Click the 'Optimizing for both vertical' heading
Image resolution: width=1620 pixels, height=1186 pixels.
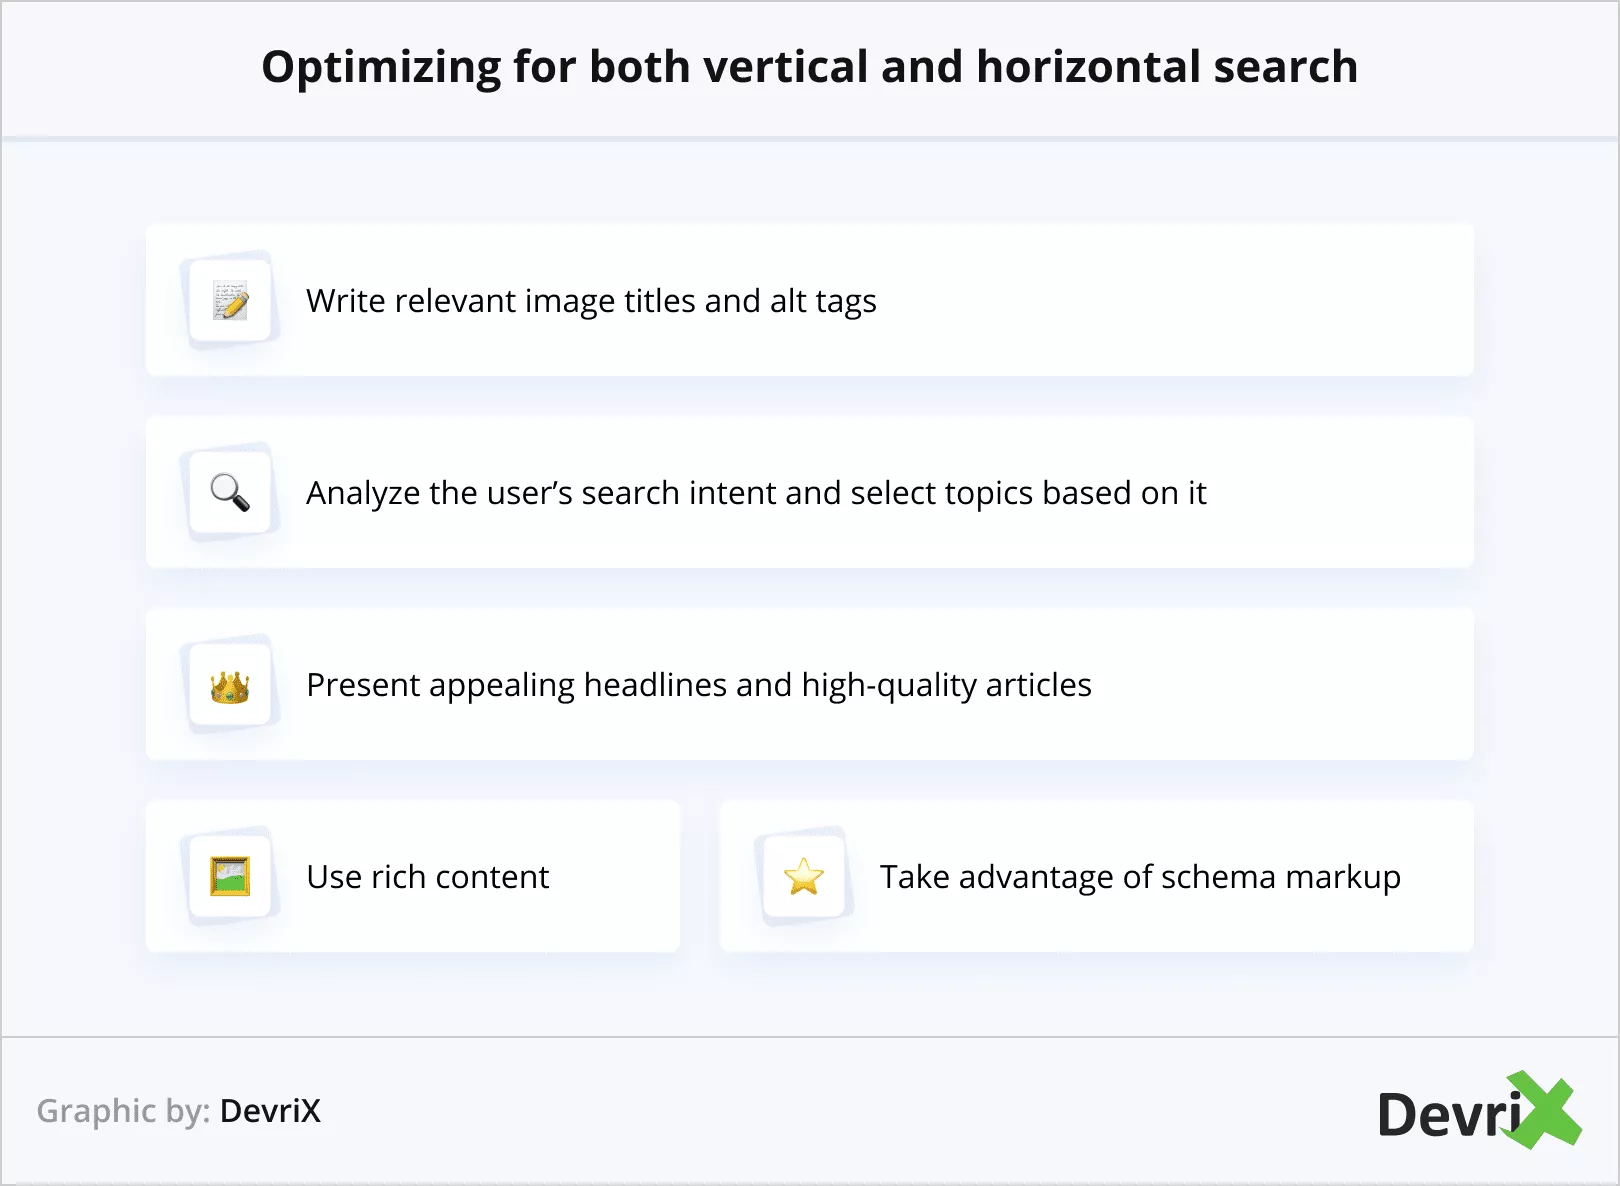point(809,67)
